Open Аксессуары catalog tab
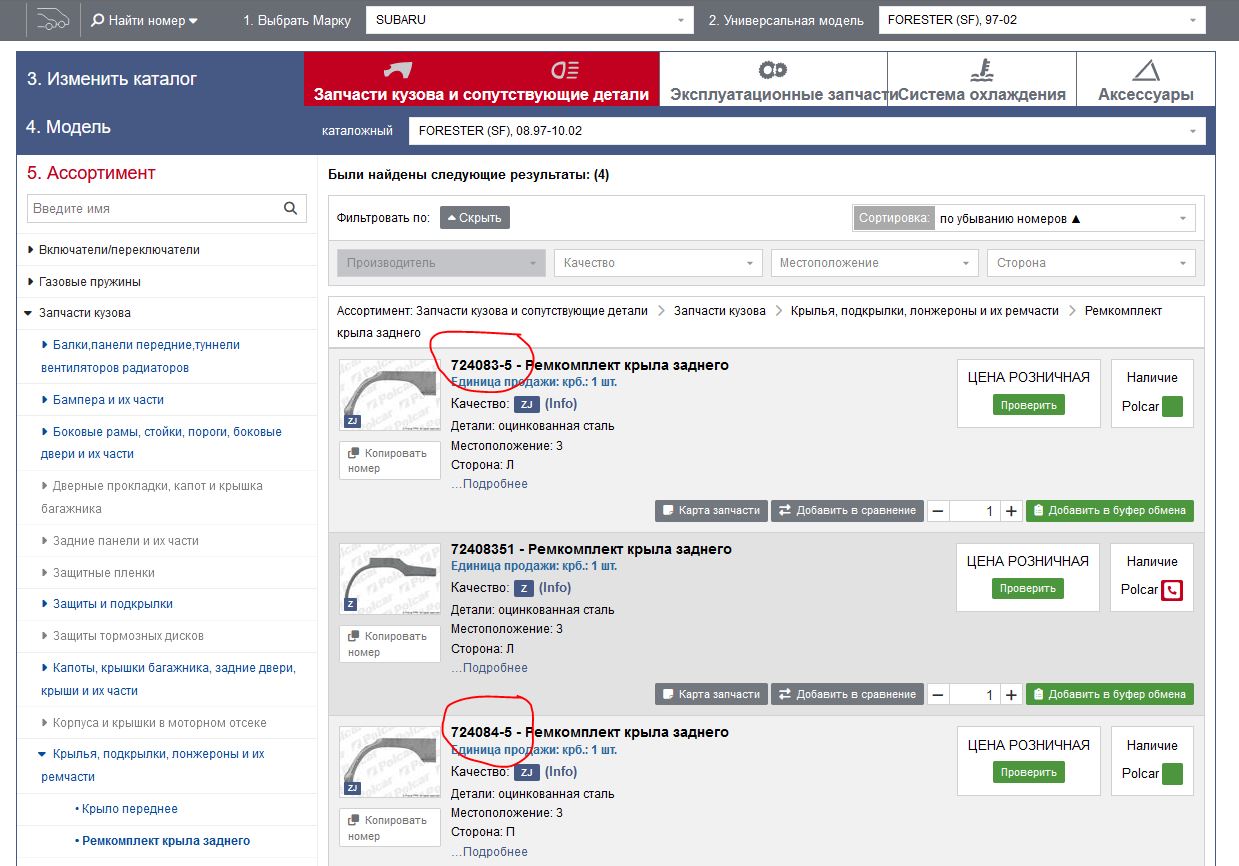1239x866 pixels. (x=1145, y=79)
